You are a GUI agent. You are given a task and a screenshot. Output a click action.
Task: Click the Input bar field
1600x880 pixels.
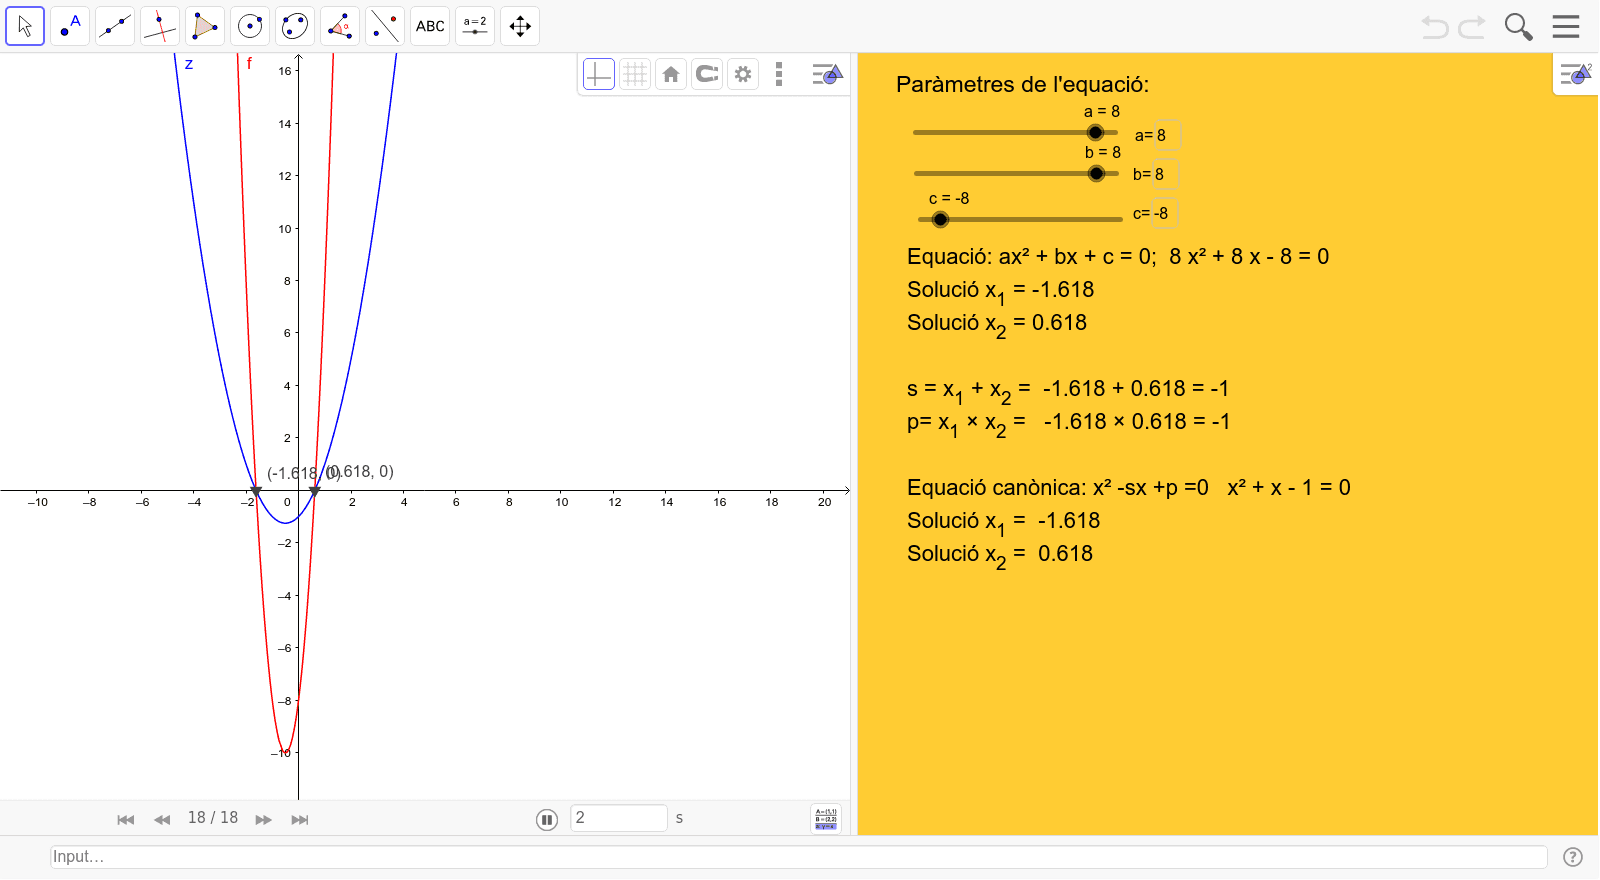(798, 857)
